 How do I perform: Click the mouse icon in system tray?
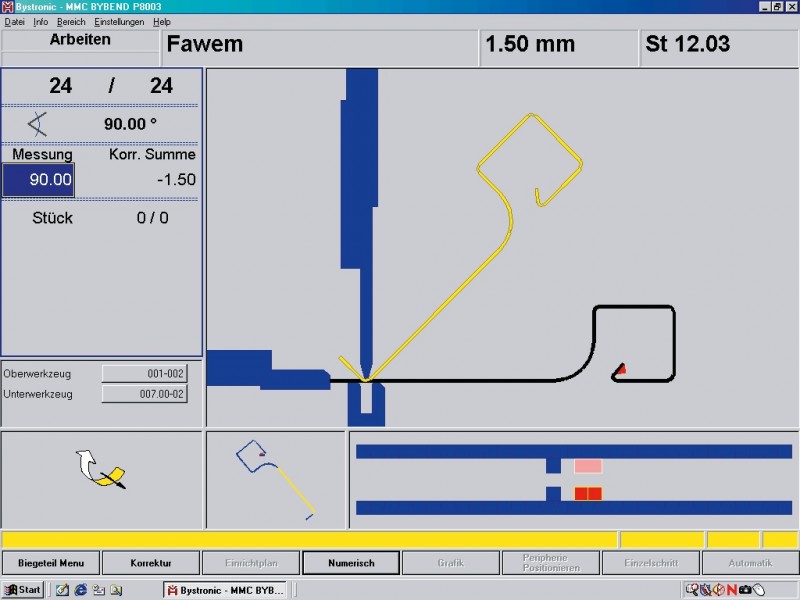[x=758, y=590]
